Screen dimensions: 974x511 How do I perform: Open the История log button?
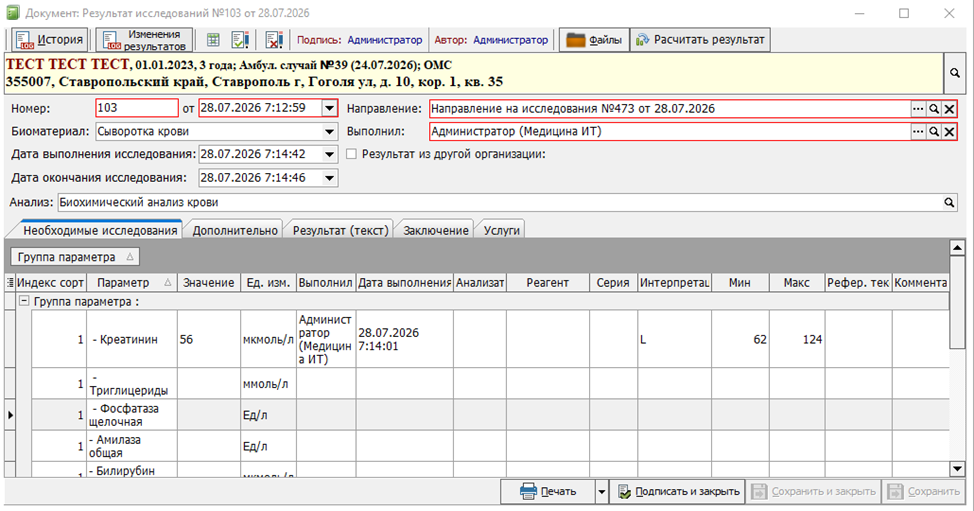[x=50, y=40]
